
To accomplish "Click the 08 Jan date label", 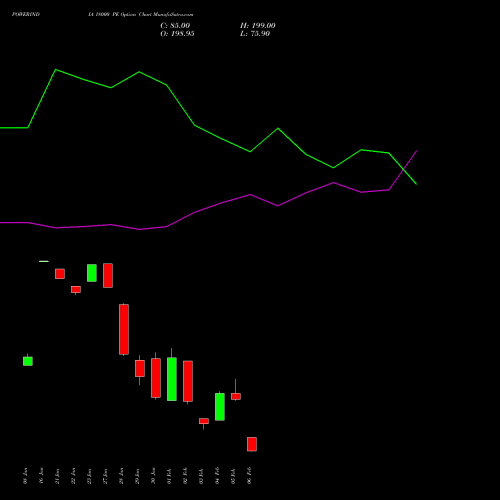I will (x=26, y=476).
